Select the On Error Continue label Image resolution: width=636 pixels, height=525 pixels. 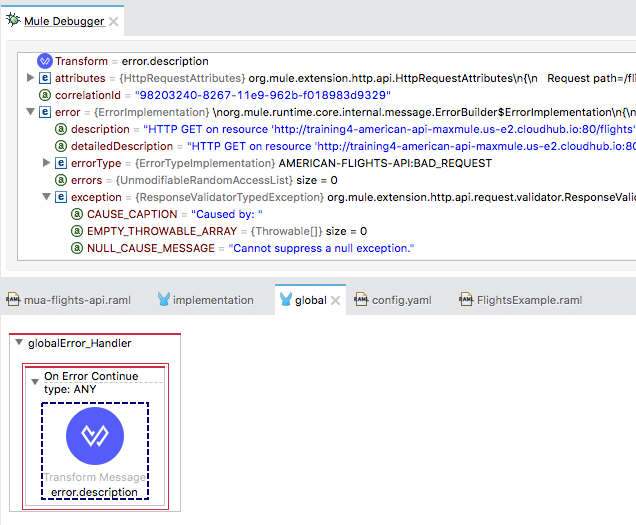(x=91, y=376)
